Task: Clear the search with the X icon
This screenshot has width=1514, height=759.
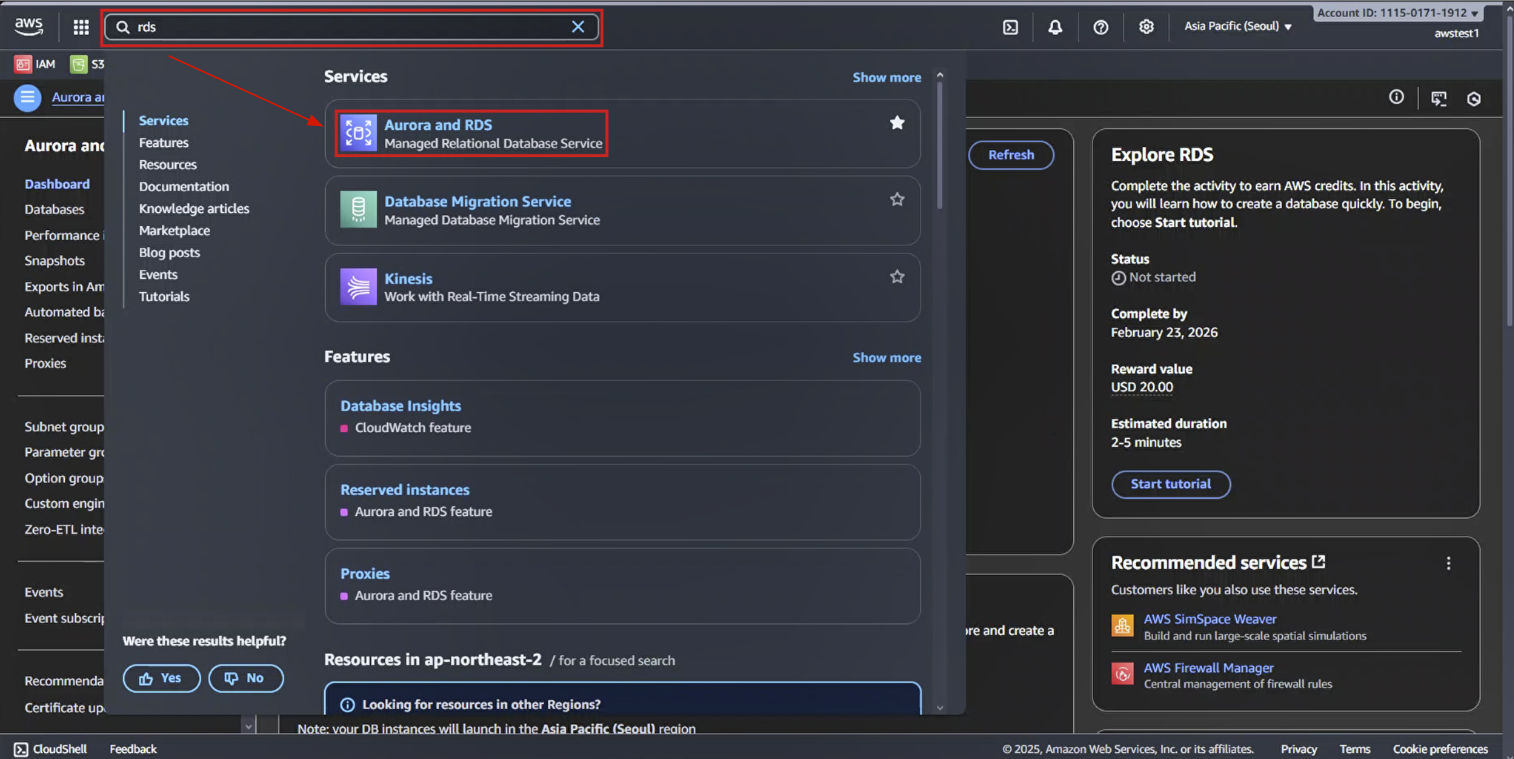Action: click(x=578, y=27)
